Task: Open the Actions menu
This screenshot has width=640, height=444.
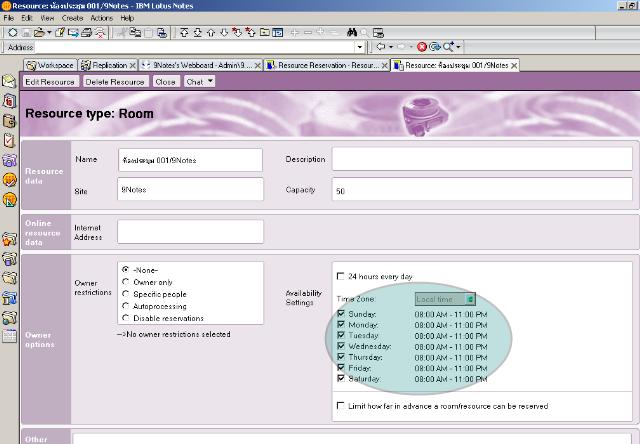Action: pos(102,18)
